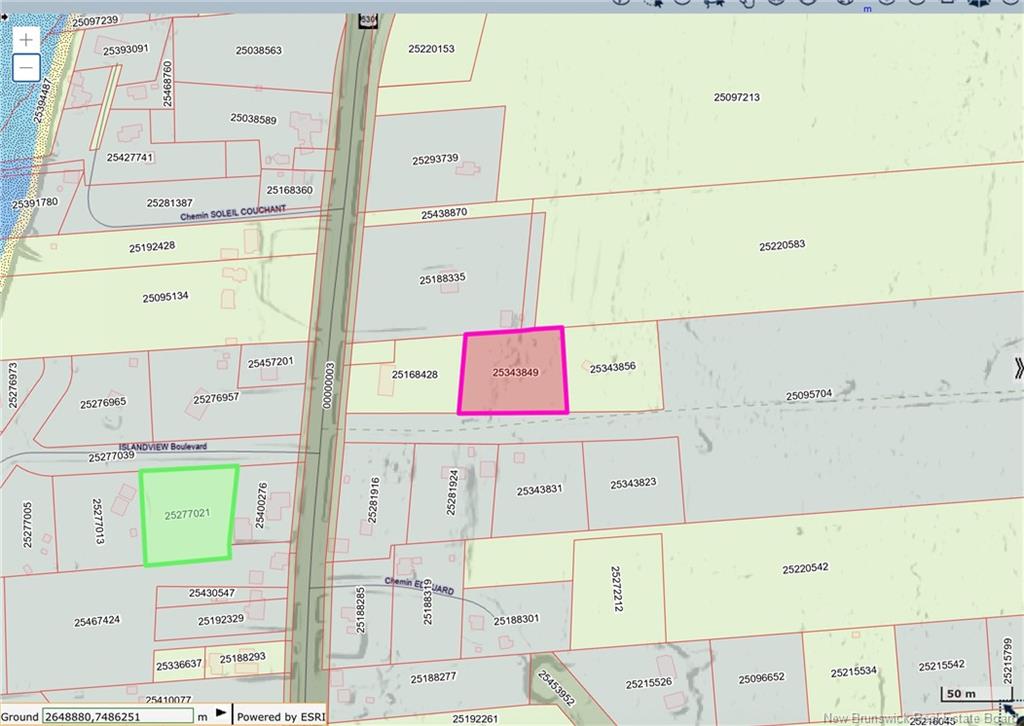Click parcel label 25097213
The width and height of the screenshot is (1024, 726).
pyautogui.click(x=737, y=97)
